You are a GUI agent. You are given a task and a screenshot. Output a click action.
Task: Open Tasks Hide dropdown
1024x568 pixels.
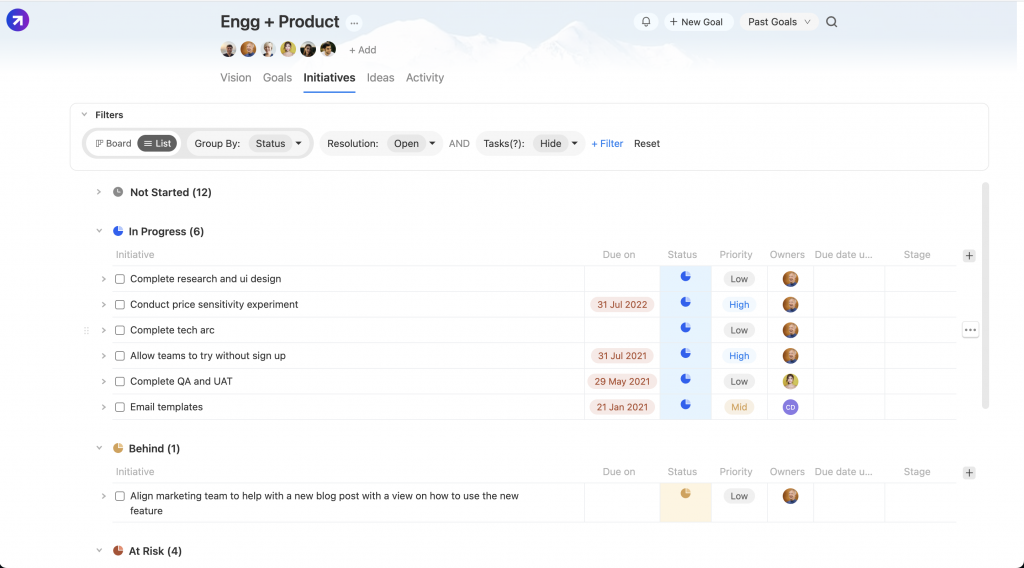(558, 143)
